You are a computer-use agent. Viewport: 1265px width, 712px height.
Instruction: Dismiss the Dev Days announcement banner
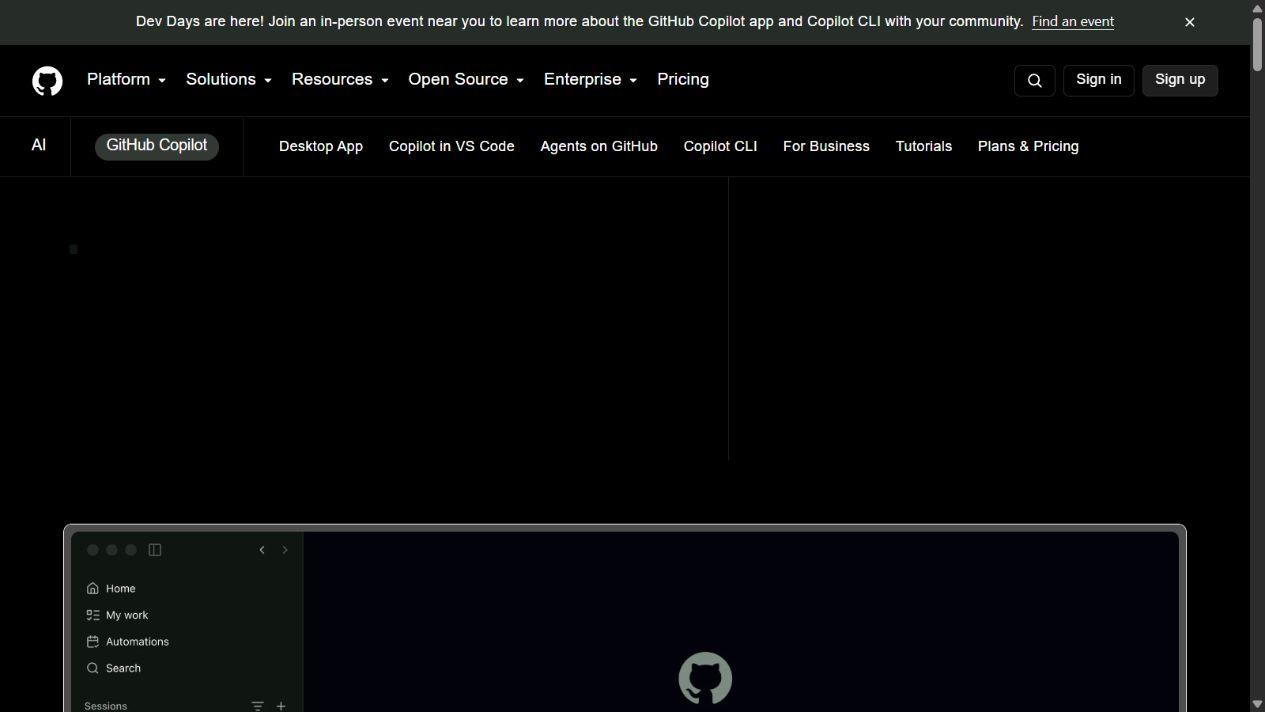[1190, 22]
